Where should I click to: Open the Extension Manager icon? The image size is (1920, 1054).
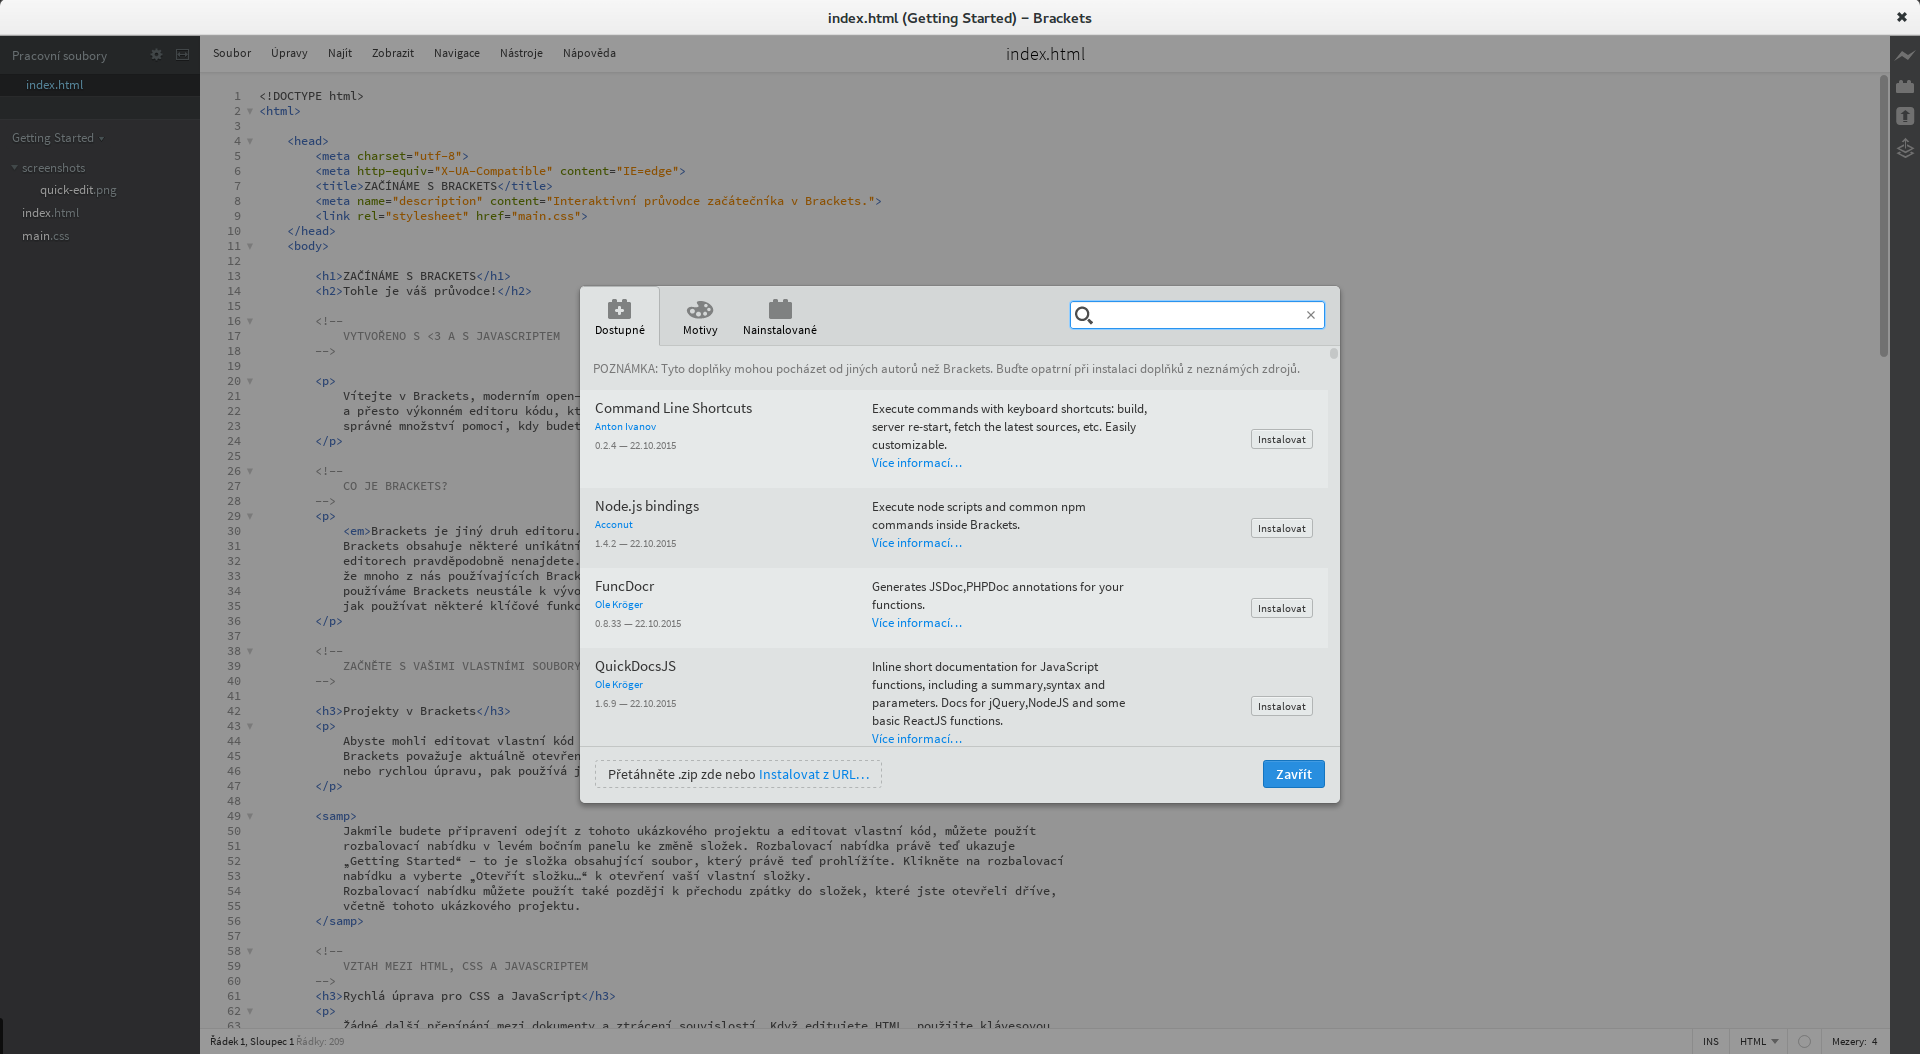pos(1905,87)
